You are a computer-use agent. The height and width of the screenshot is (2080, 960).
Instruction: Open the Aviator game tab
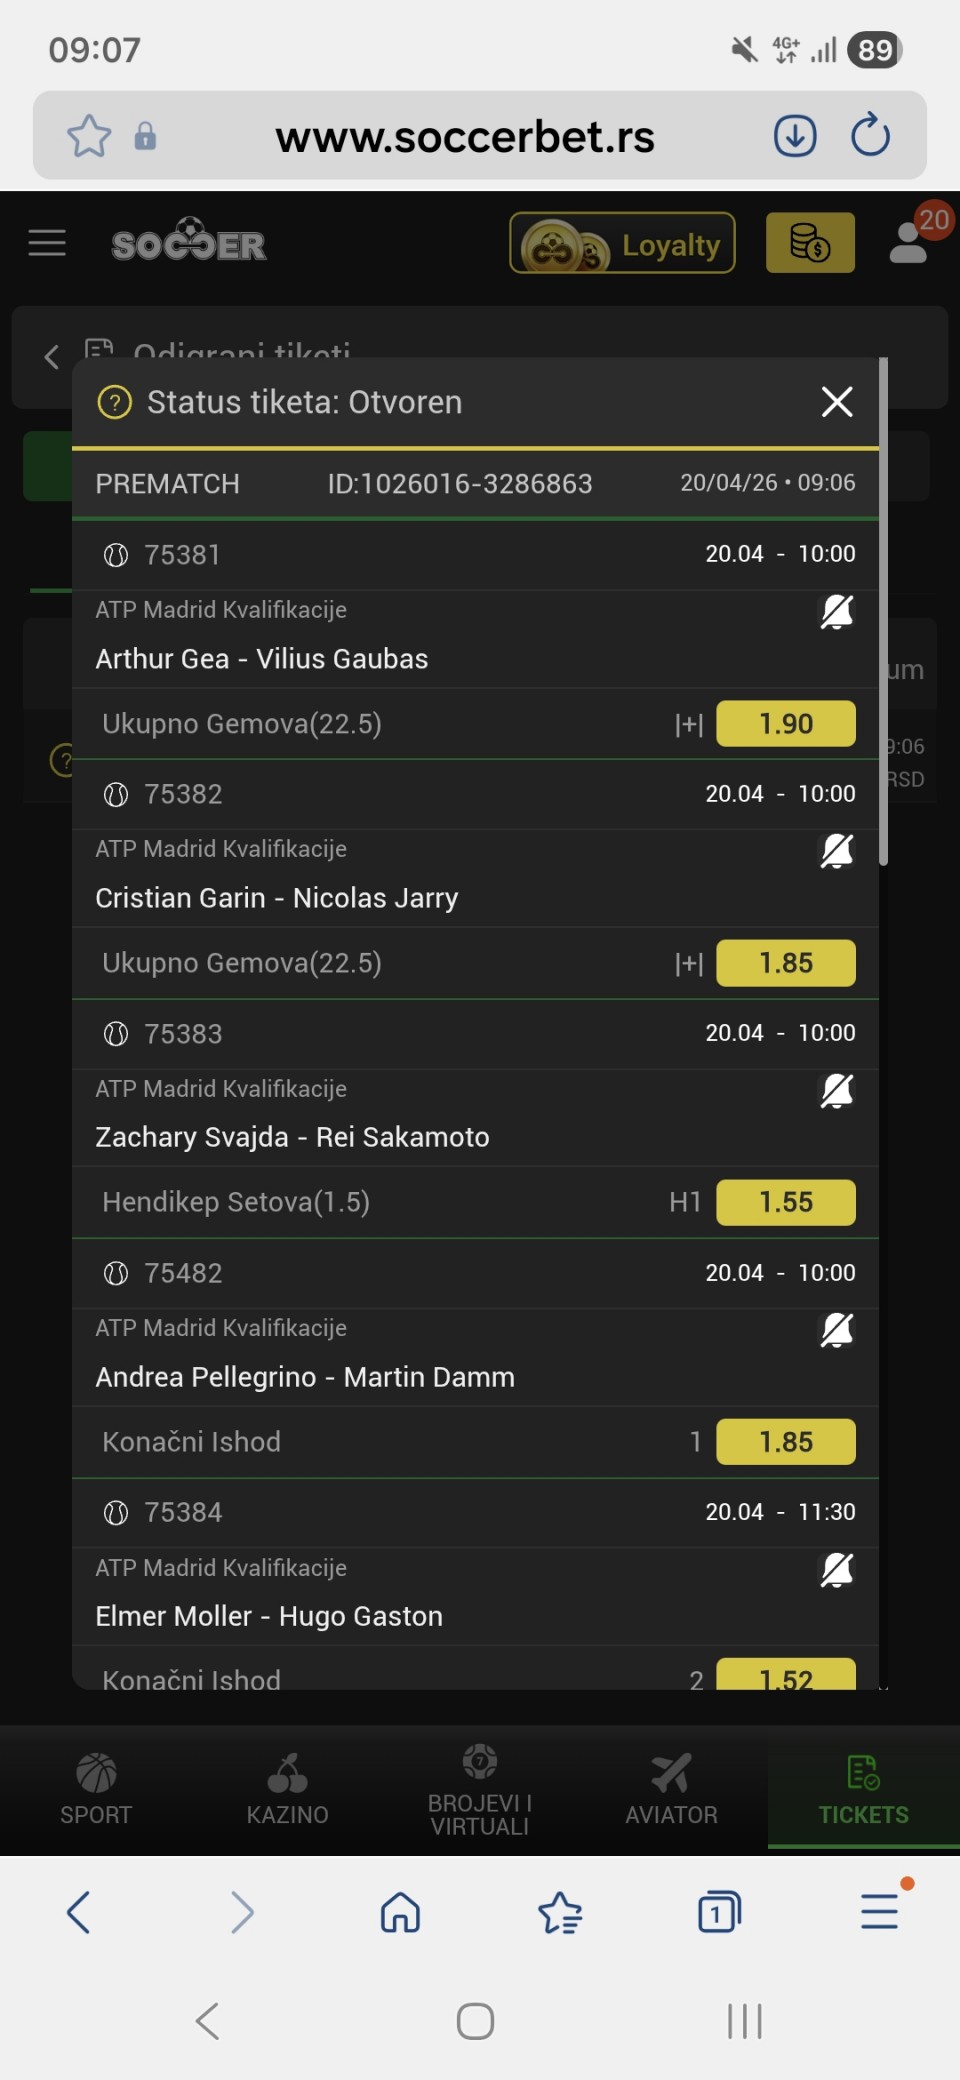(x=671, y=1789)
